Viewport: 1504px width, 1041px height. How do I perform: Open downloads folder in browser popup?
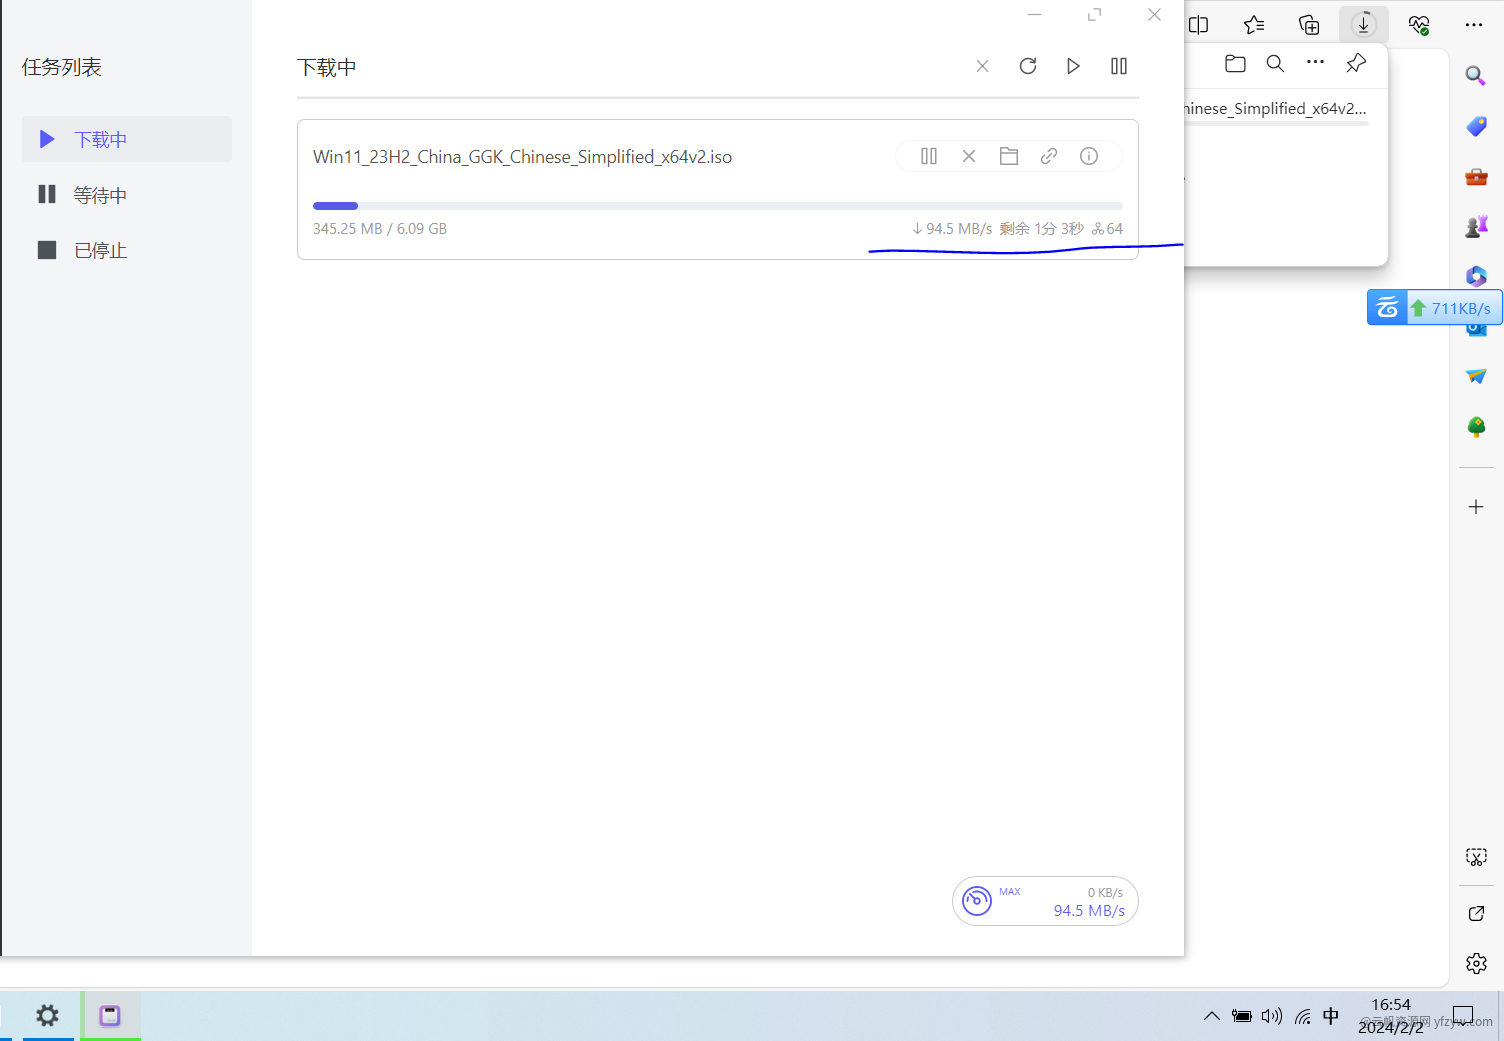pos(1235,63)
